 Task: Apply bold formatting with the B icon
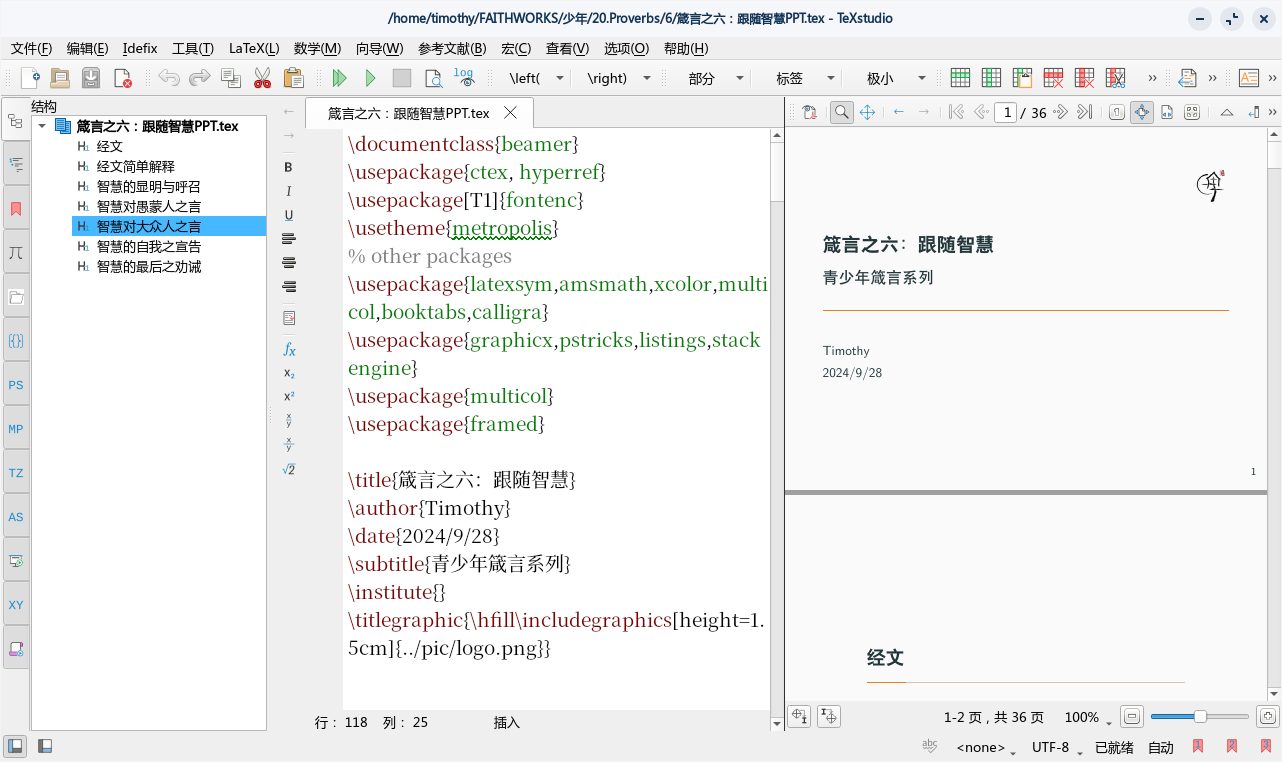coord(289,167)
